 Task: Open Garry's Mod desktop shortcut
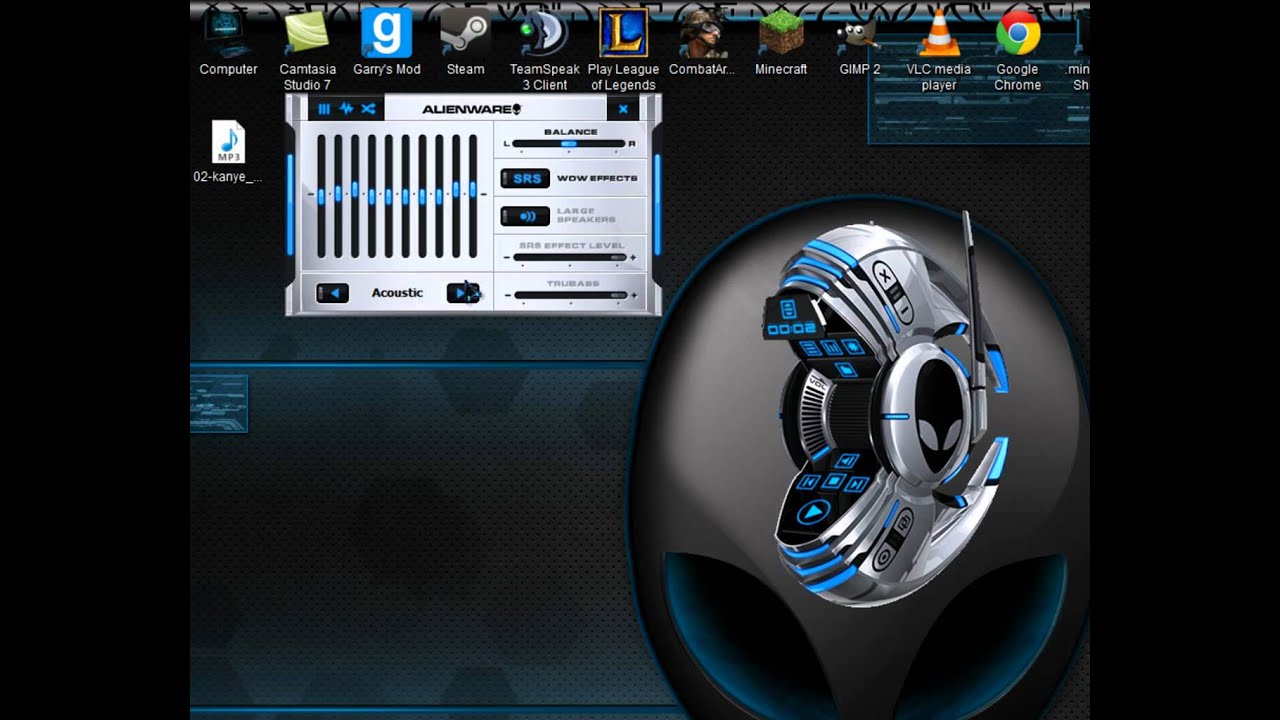[387, 42]
